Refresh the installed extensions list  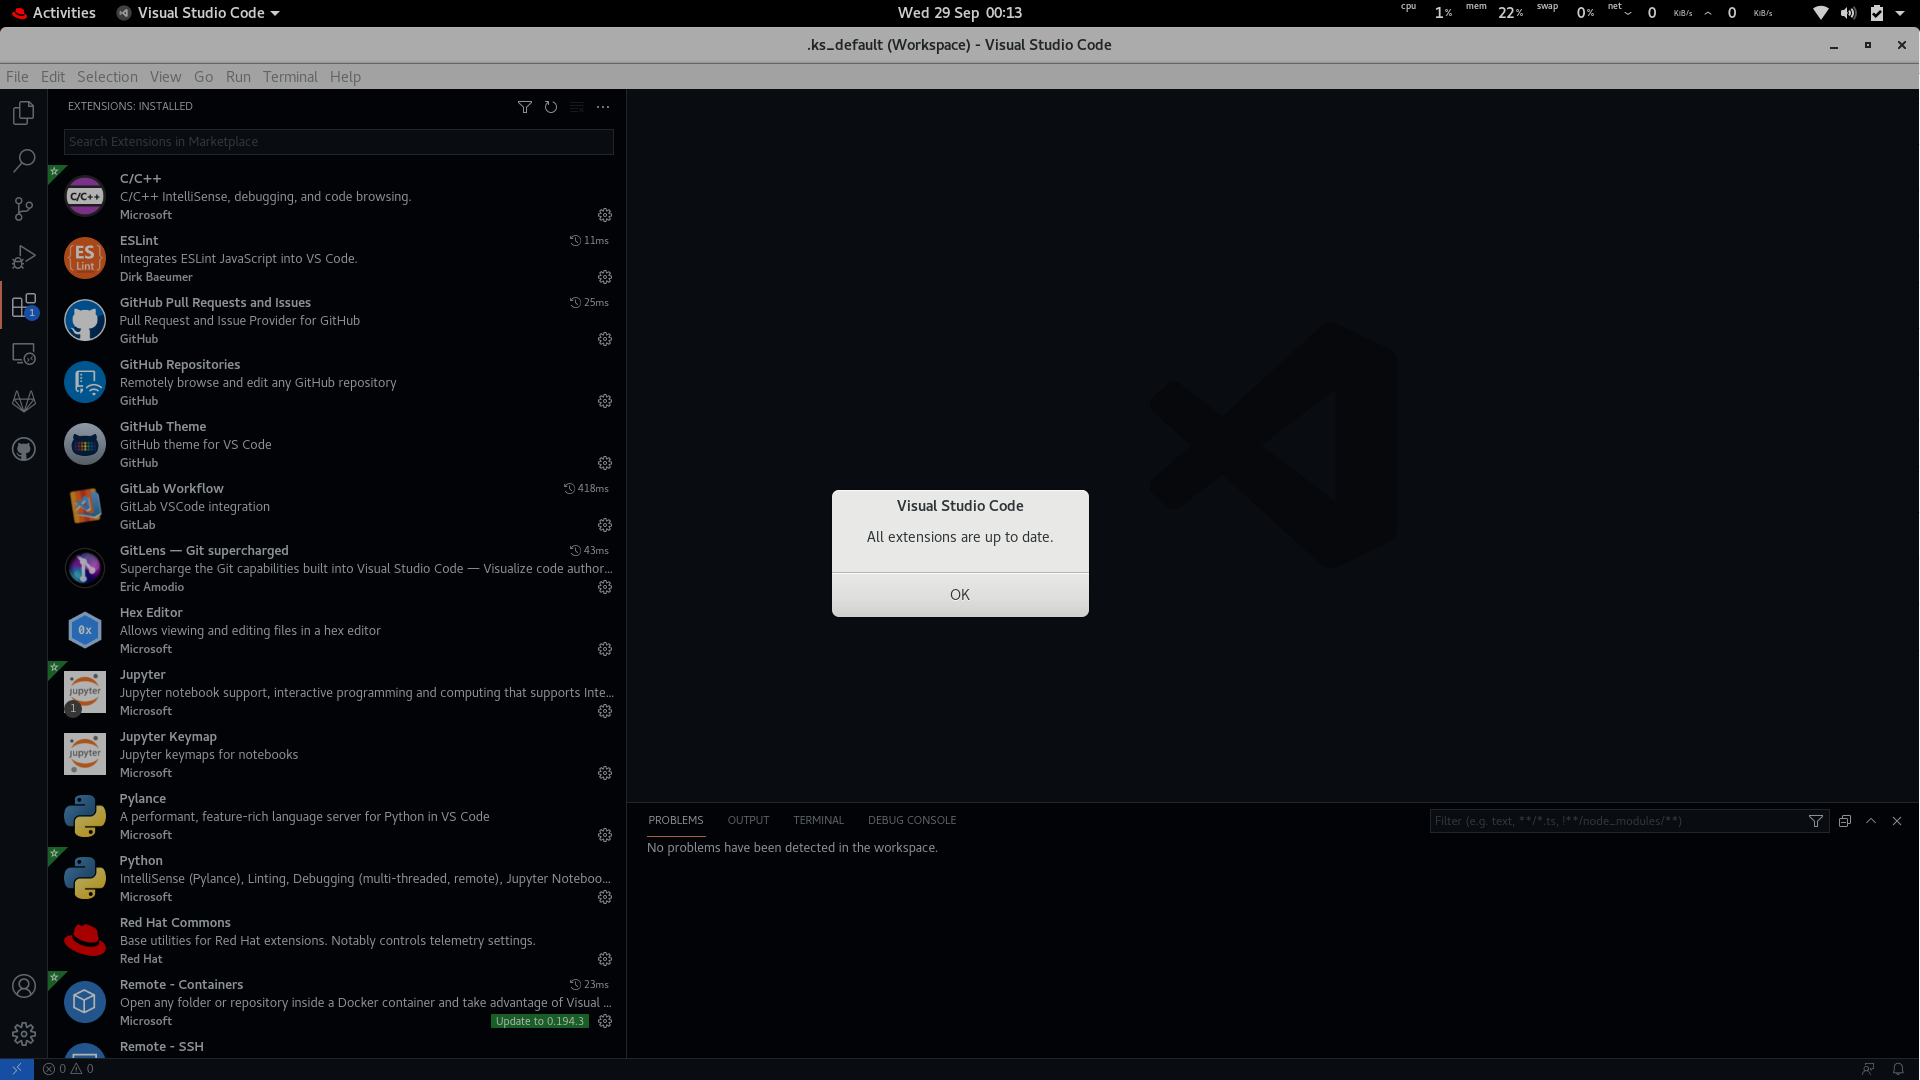[x=551, y=107]
